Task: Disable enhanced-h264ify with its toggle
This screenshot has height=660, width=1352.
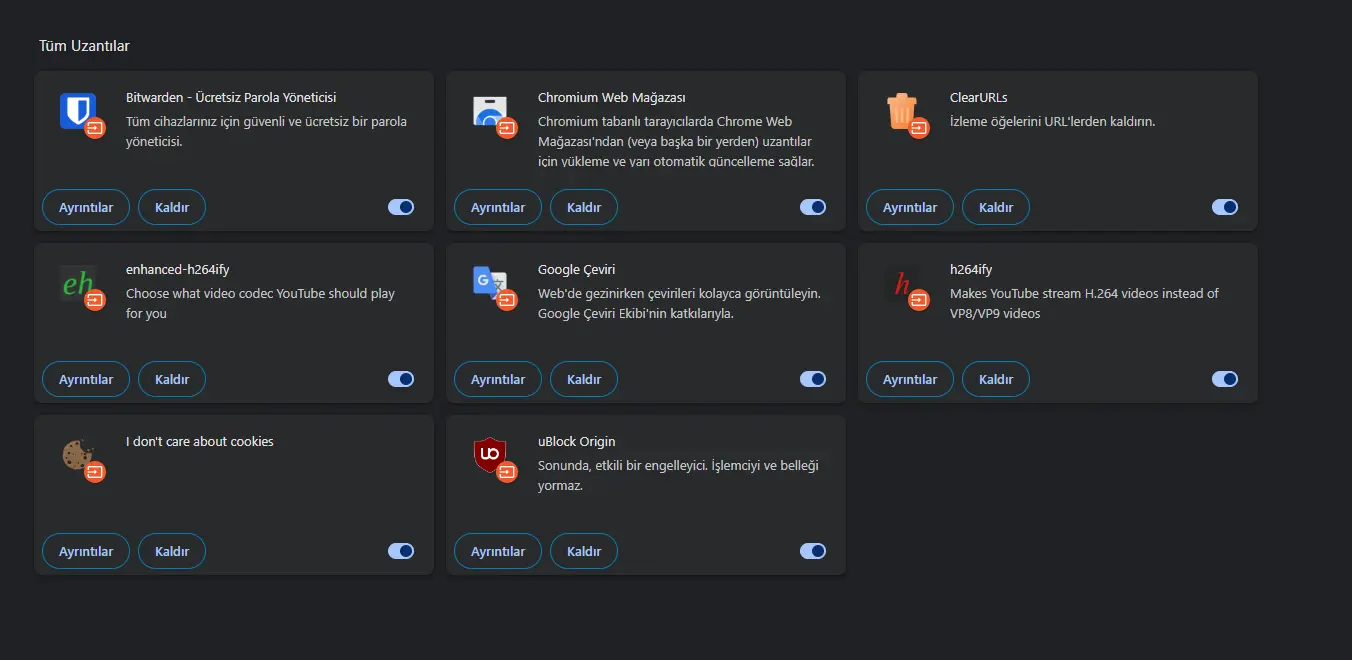Action: click(401, 379)
